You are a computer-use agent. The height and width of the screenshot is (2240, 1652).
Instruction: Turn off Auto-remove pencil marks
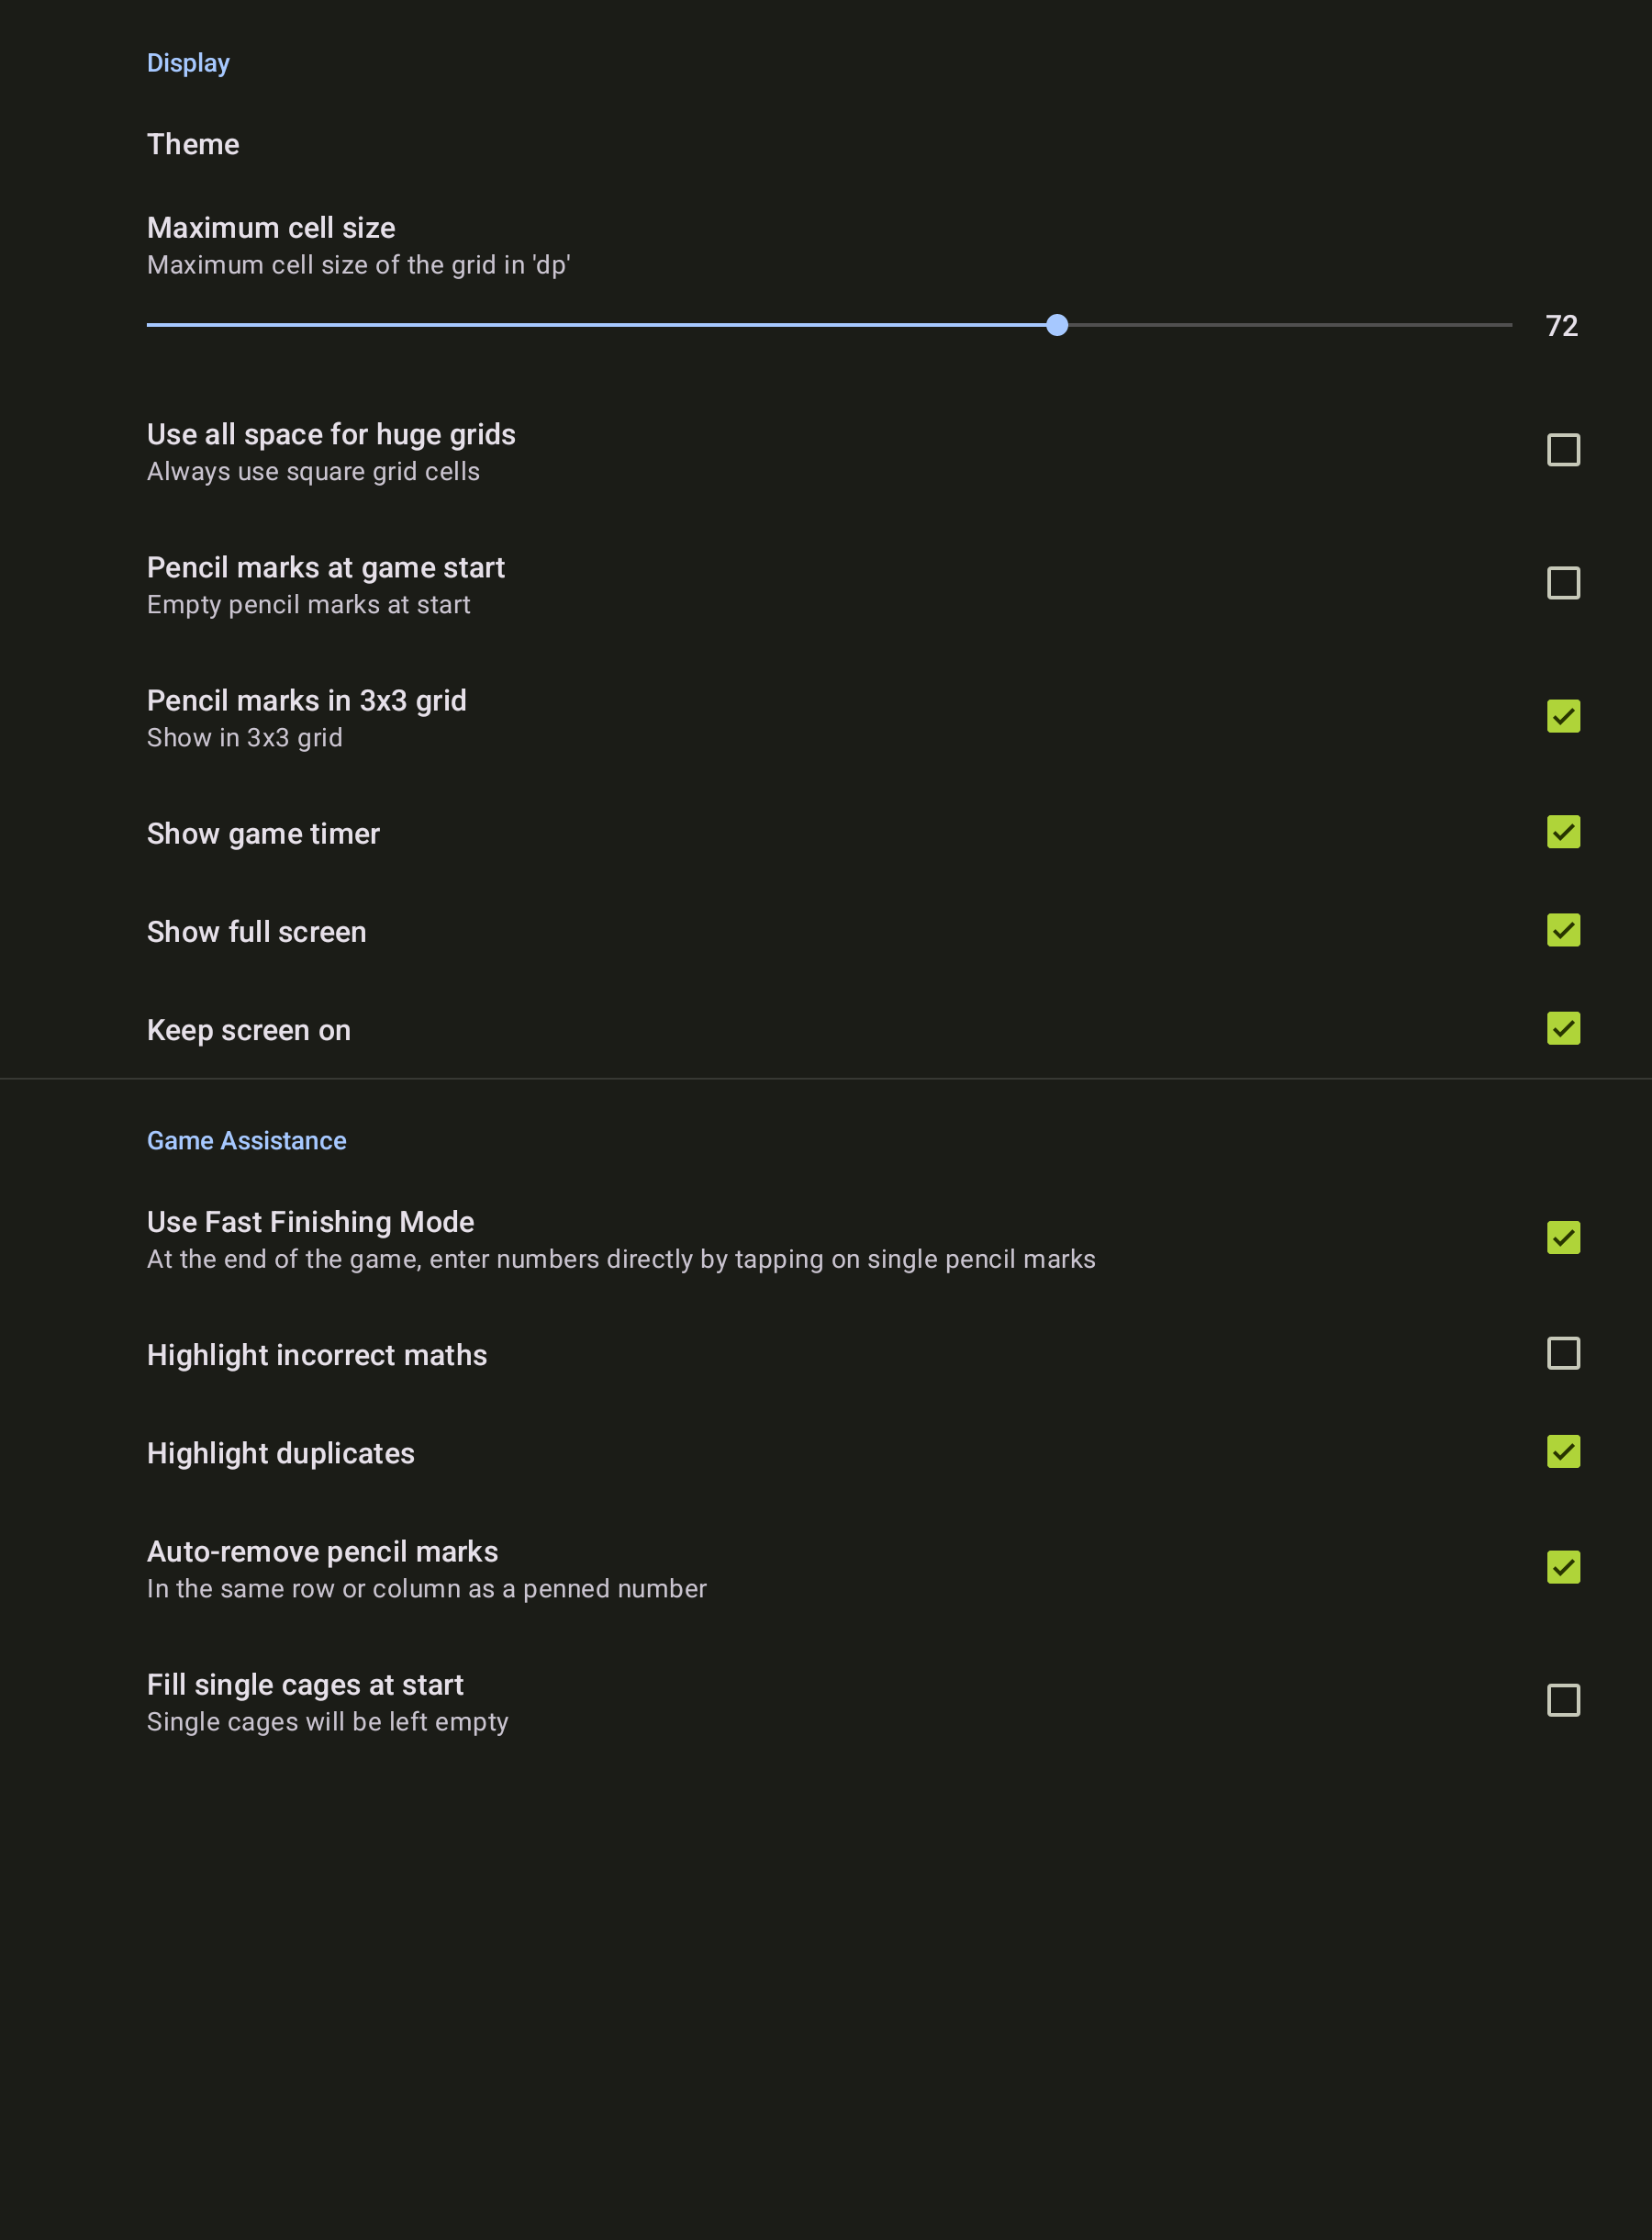(x=1563, y=1567)
